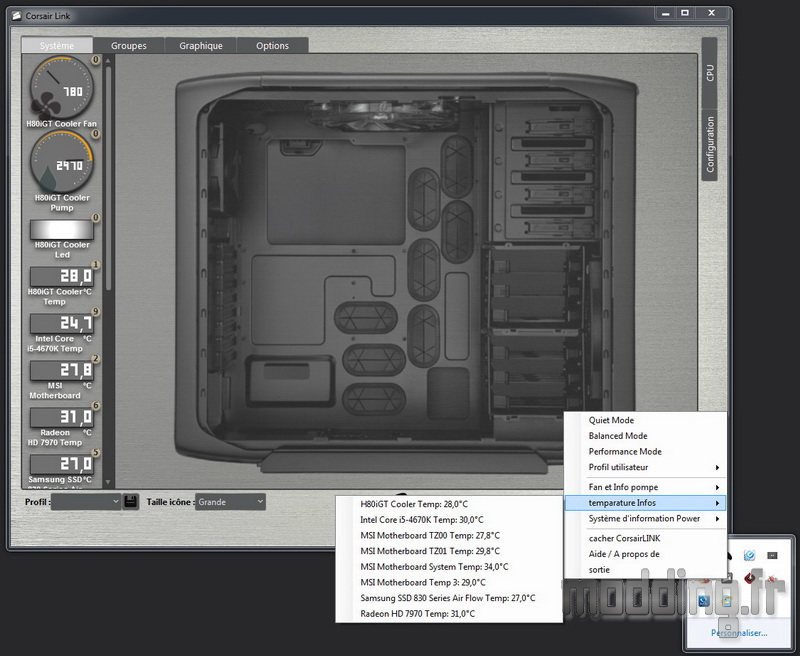Click the blue phone tray icon
The width and height of the screenshot is (800, 656).
click(x=705, y=601)
